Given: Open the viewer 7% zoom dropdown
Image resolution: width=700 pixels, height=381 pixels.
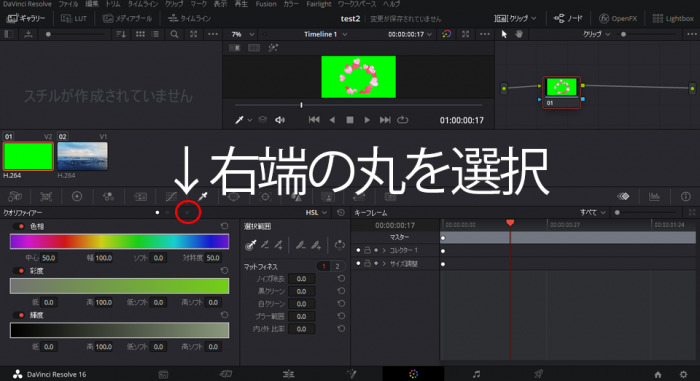Looking at the screenshot, I should point(243,34).
